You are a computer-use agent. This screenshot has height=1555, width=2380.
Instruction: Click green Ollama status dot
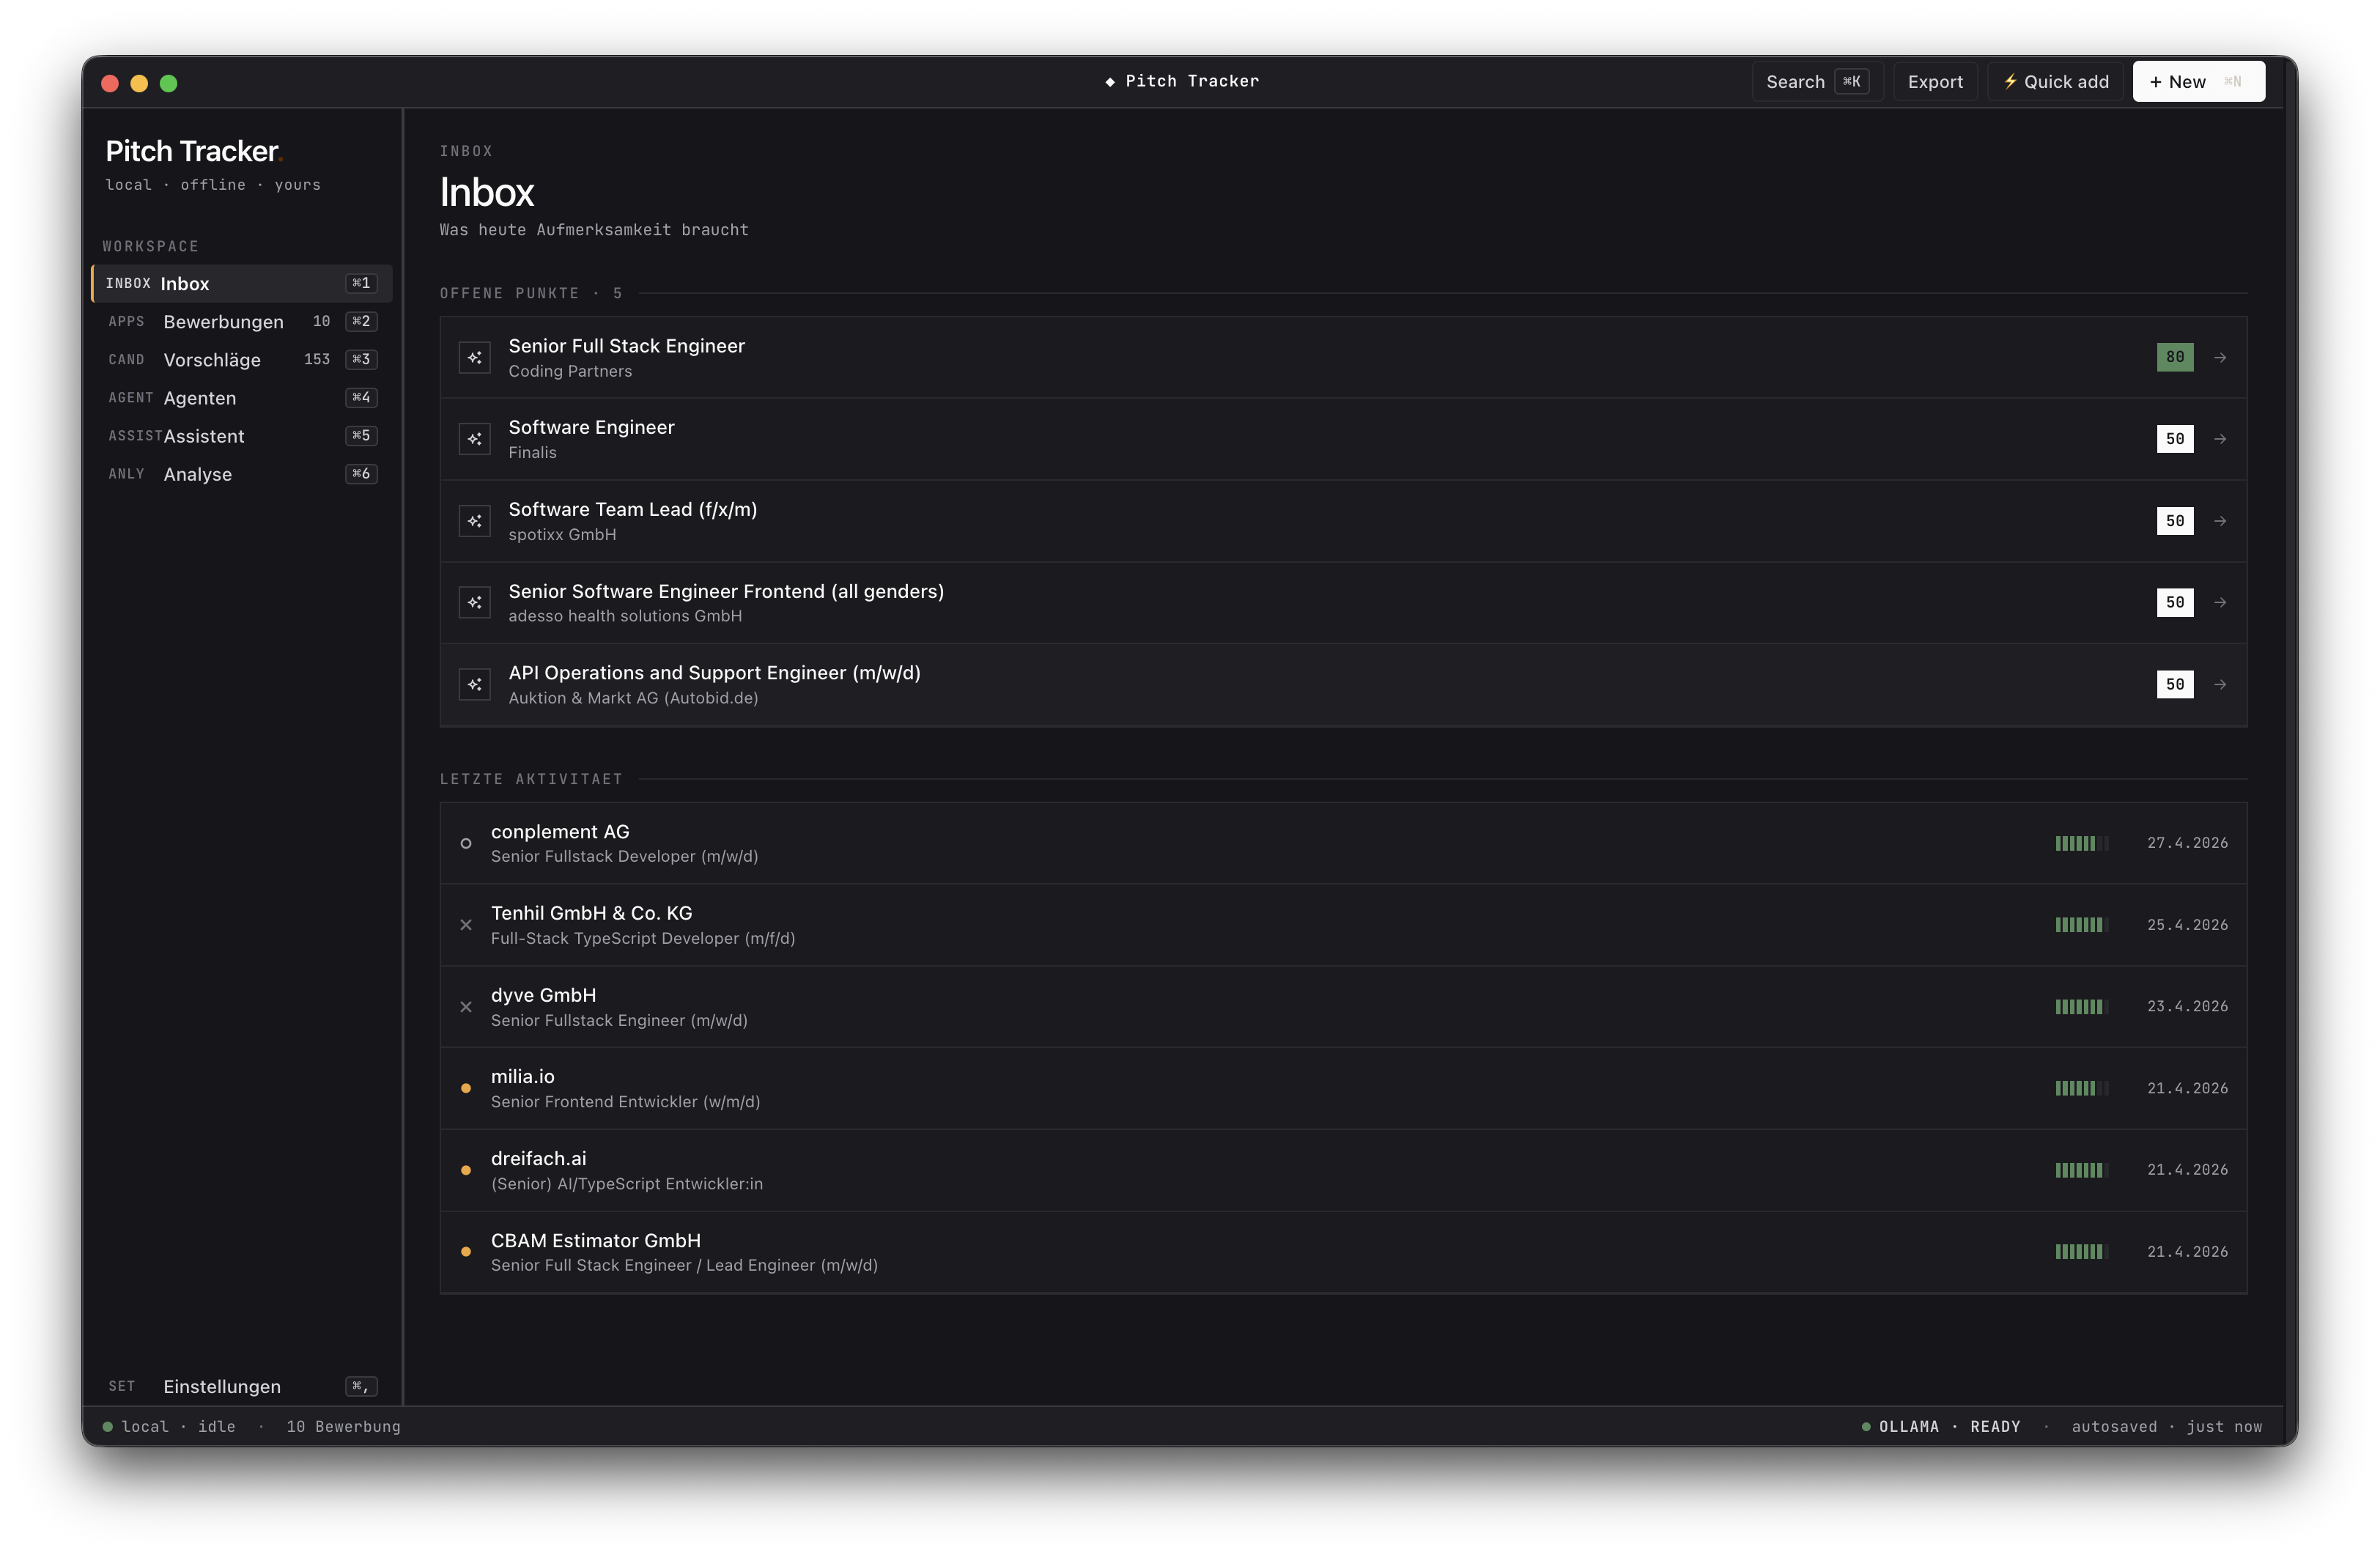pyautogui.click(x=1866, y=1427)
